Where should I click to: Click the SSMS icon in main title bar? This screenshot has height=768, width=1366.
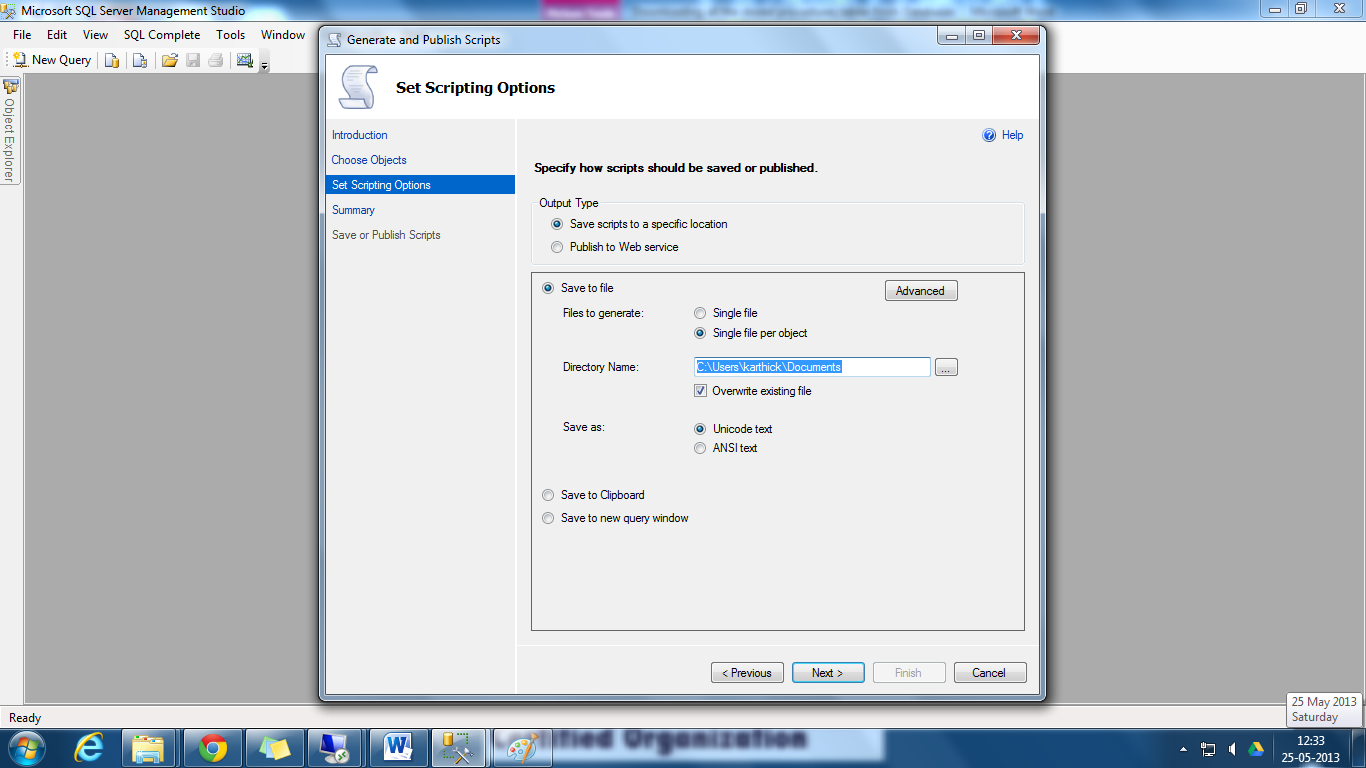pyautogui.click(x=8, y=11)
